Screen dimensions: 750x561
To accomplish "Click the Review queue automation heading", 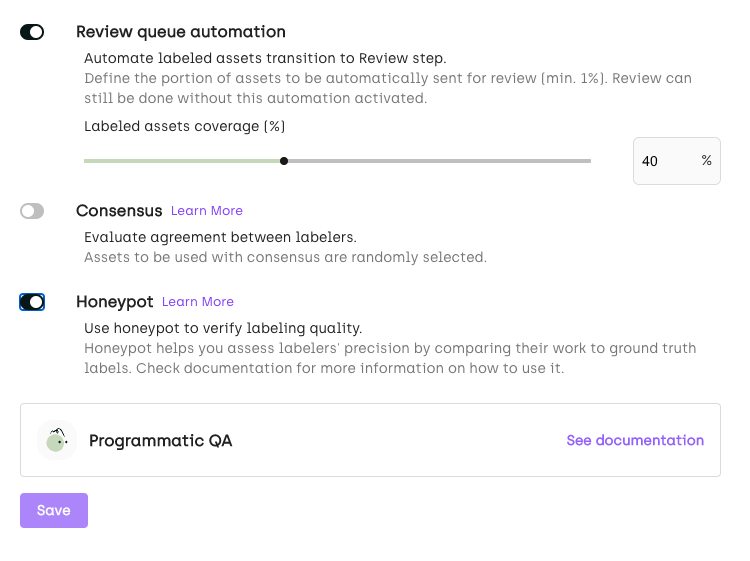I will click(x=180, y=32).
